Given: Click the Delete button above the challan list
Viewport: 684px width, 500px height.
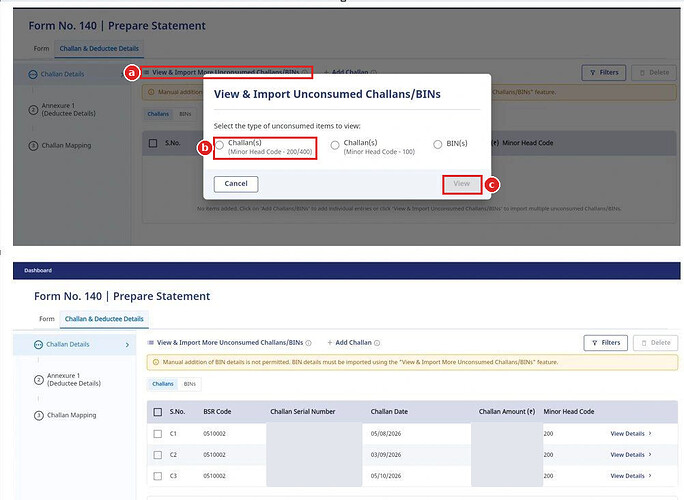Looking at the screenshot, I should pos(656,343).
